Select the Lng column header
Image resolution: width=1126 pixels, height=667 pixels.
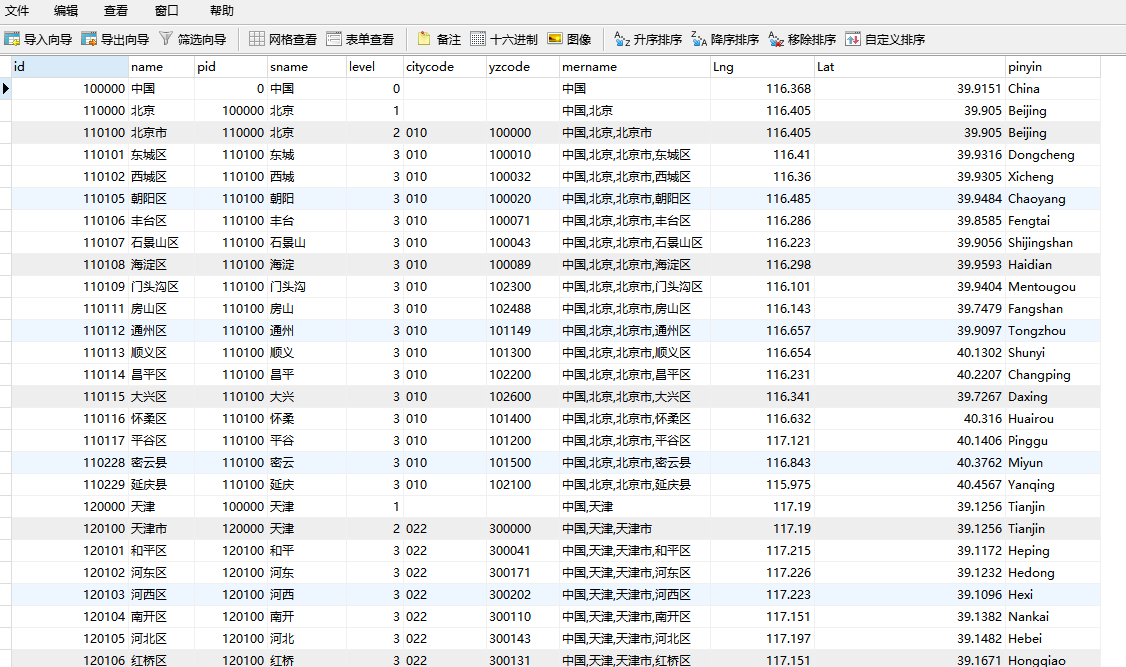(763, 67)
